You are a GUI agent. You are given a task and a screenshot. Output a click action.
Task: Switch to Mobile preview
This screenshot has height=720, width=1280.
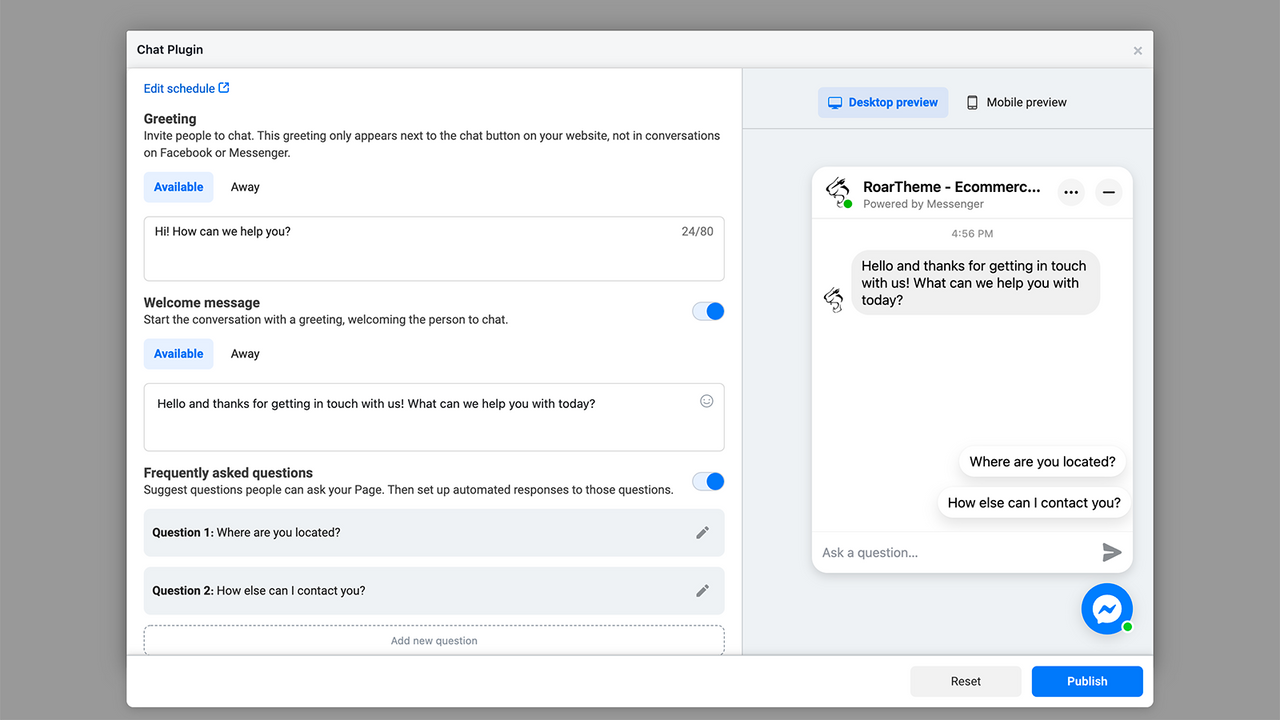coord(1016,102)
